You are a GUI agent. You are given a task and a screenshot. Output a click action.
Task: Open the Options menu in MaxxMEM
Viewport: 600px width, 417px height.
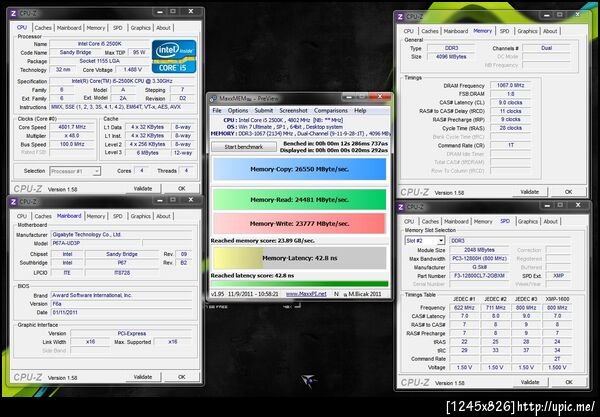pos(238,111)
